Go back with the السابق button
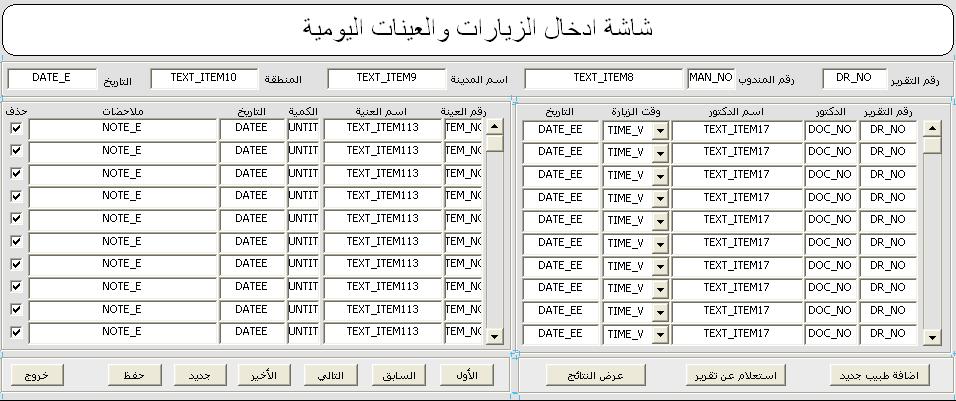Viewport: 956px width, 401px height. coord(399,374)
